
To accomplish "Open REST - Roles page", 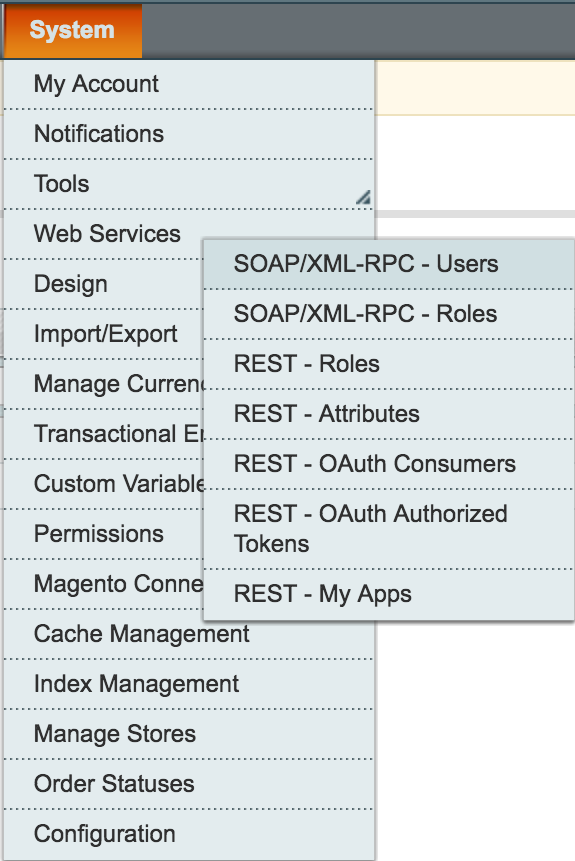I will (389, 364).
